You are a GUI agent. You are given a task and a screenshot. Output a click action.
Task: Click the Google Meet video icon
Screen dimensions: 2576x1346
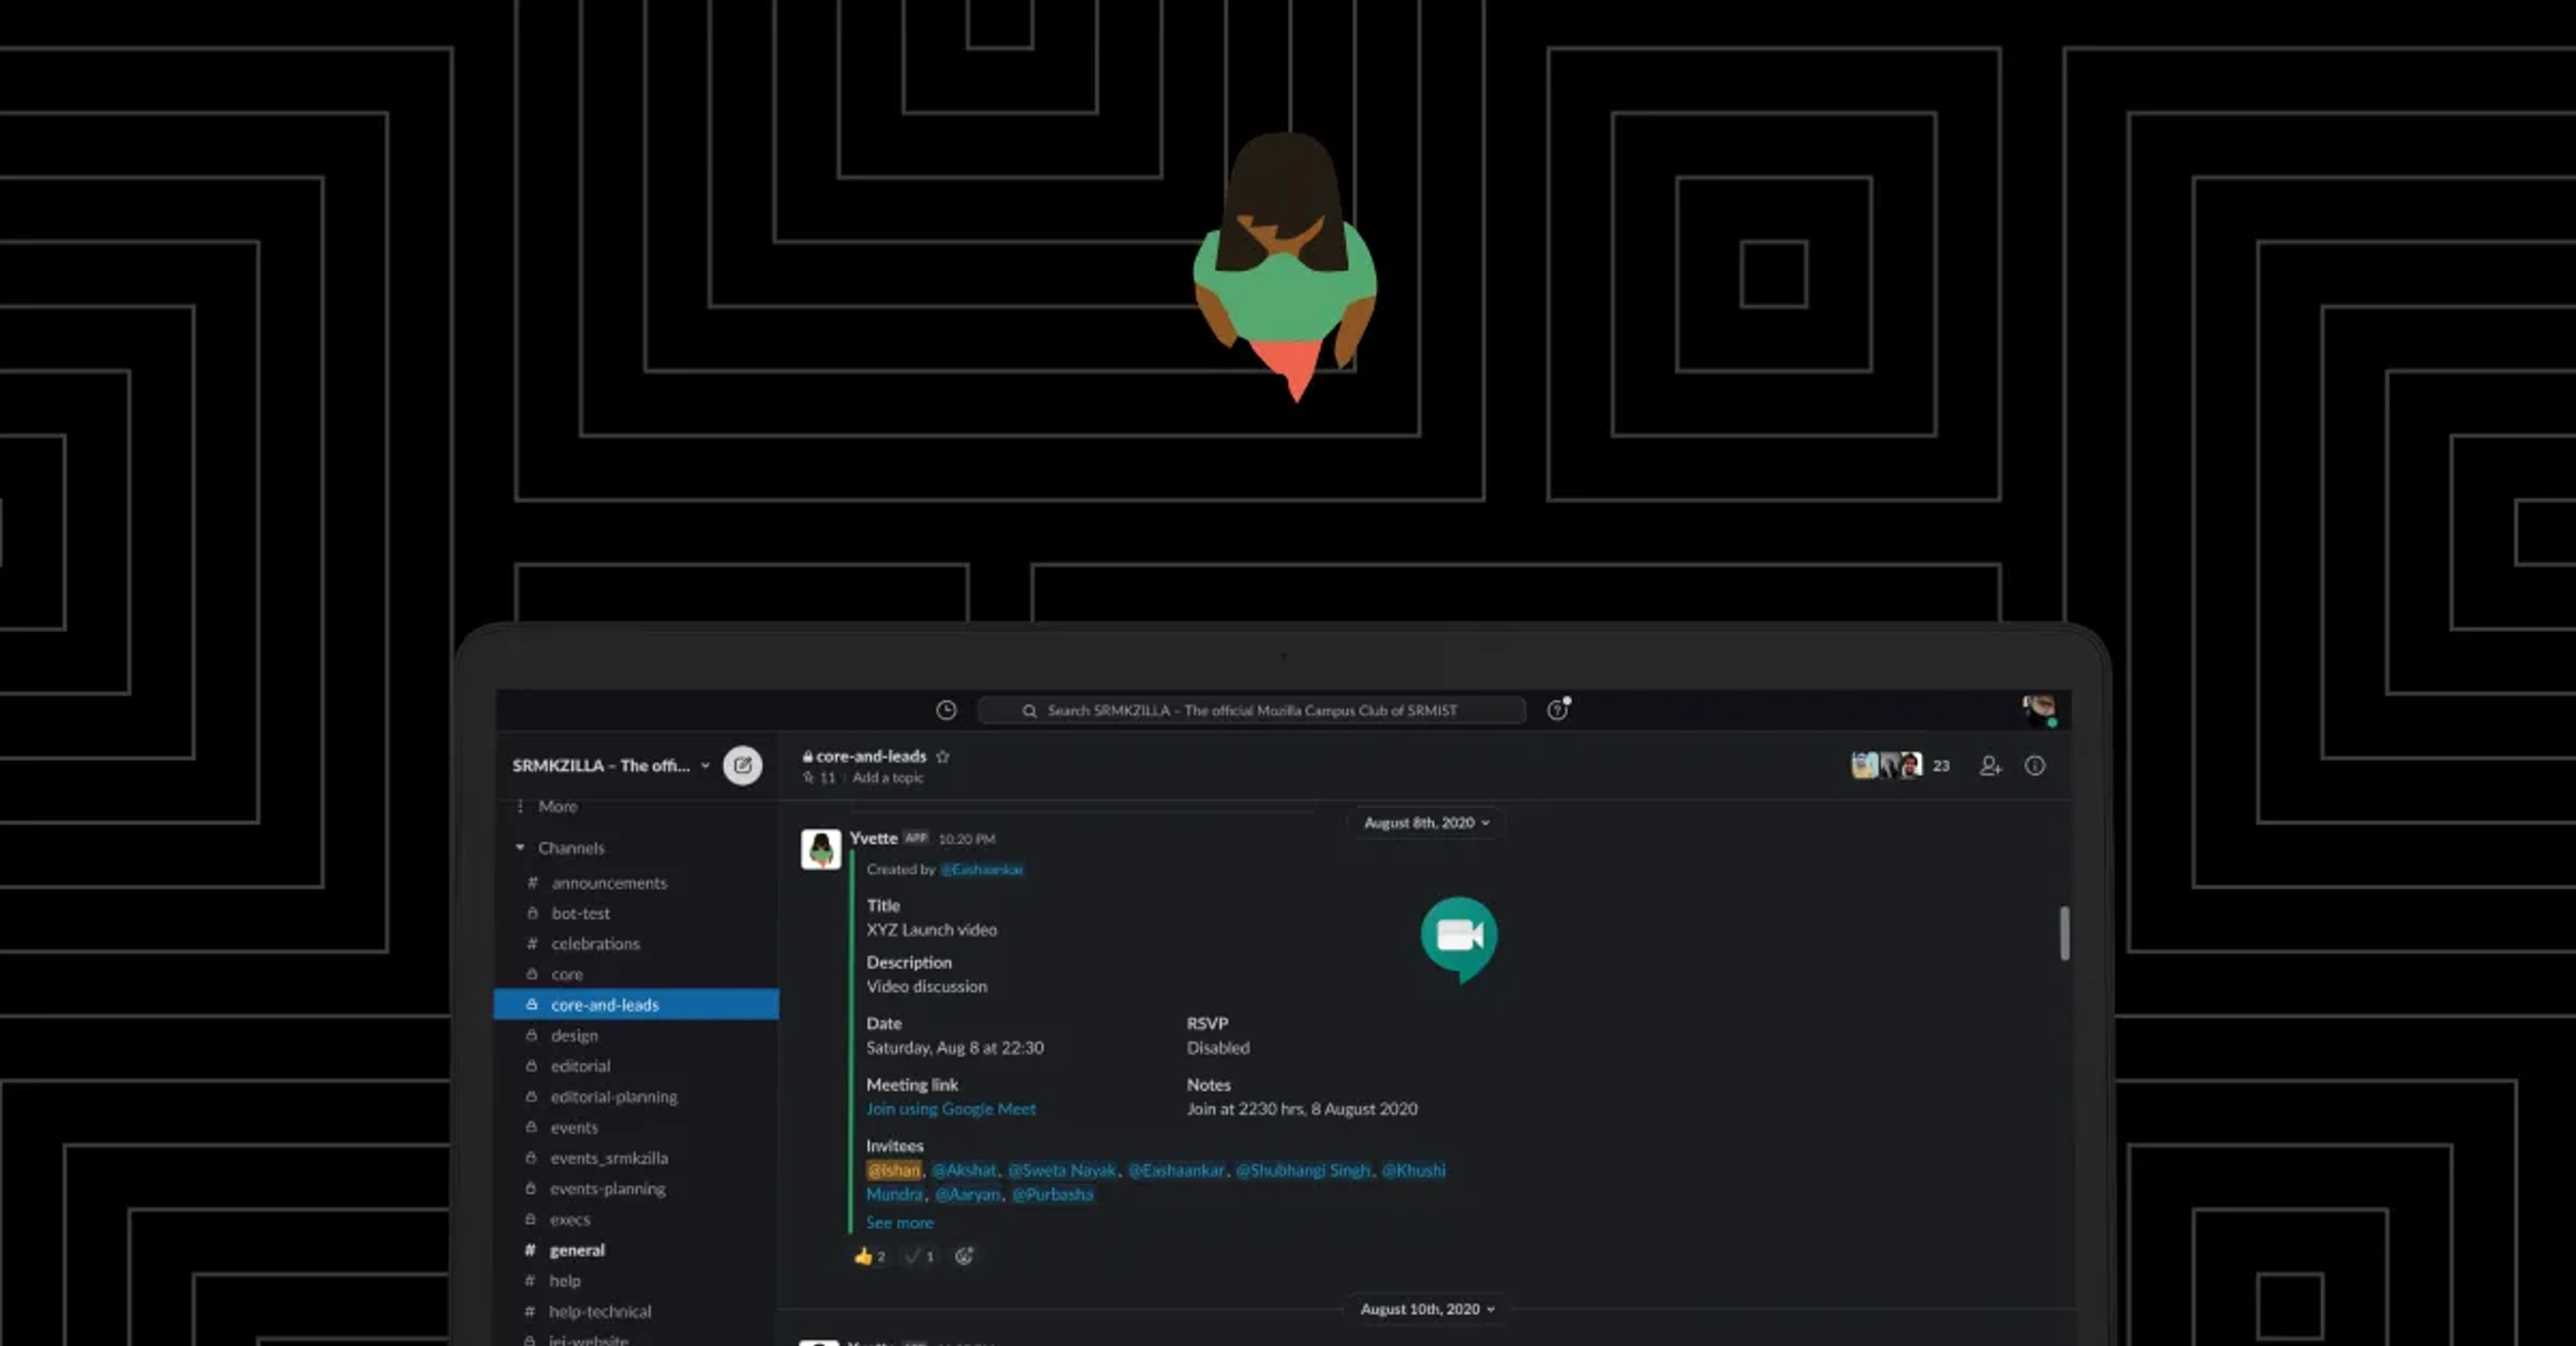point(1459,939)
